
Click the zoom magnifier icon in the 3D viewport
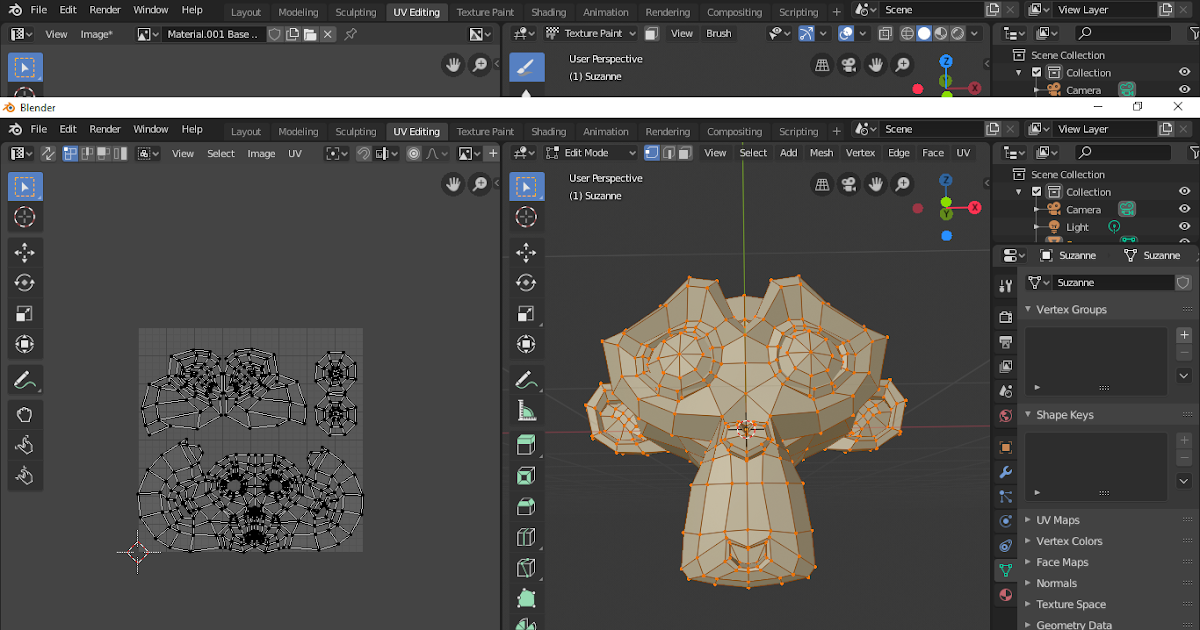(901, 184)
